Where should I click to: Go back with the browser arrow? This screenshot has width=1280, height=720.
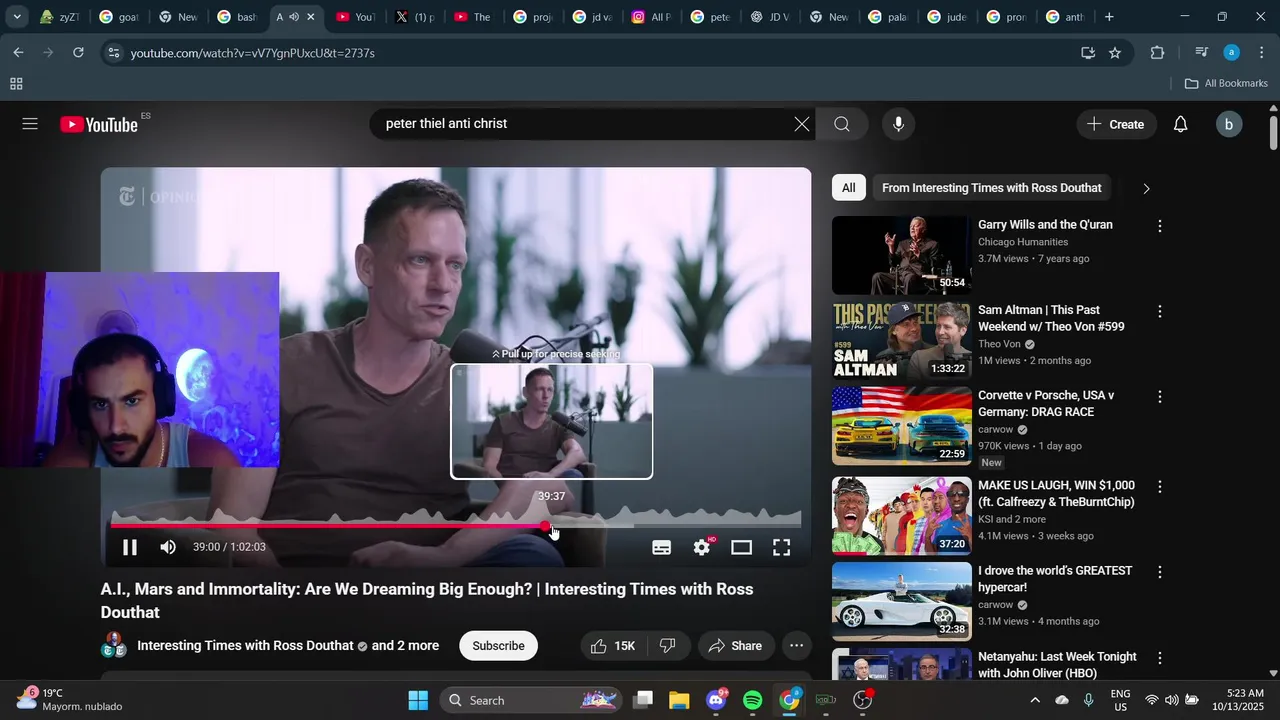click(x=19, y=52)
